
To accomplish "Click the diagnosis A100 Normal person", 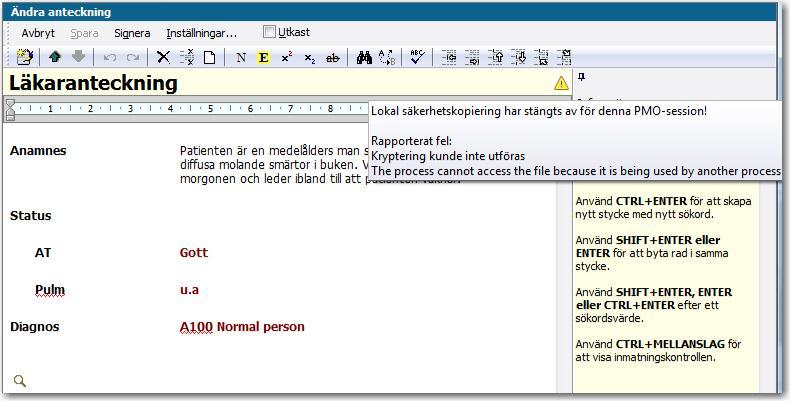I will click(x=242, y=327).
